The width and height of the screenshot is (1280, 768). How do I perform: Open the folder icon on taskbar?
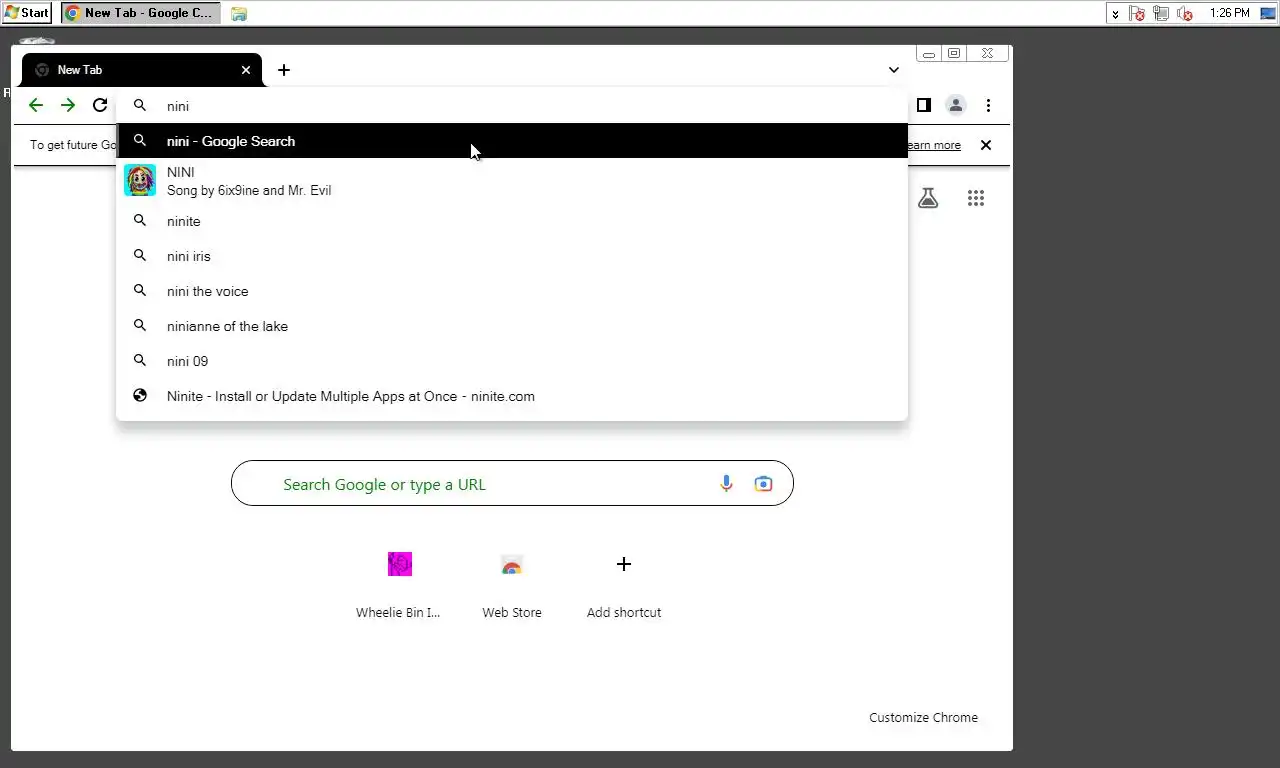(x=239, y=13)
